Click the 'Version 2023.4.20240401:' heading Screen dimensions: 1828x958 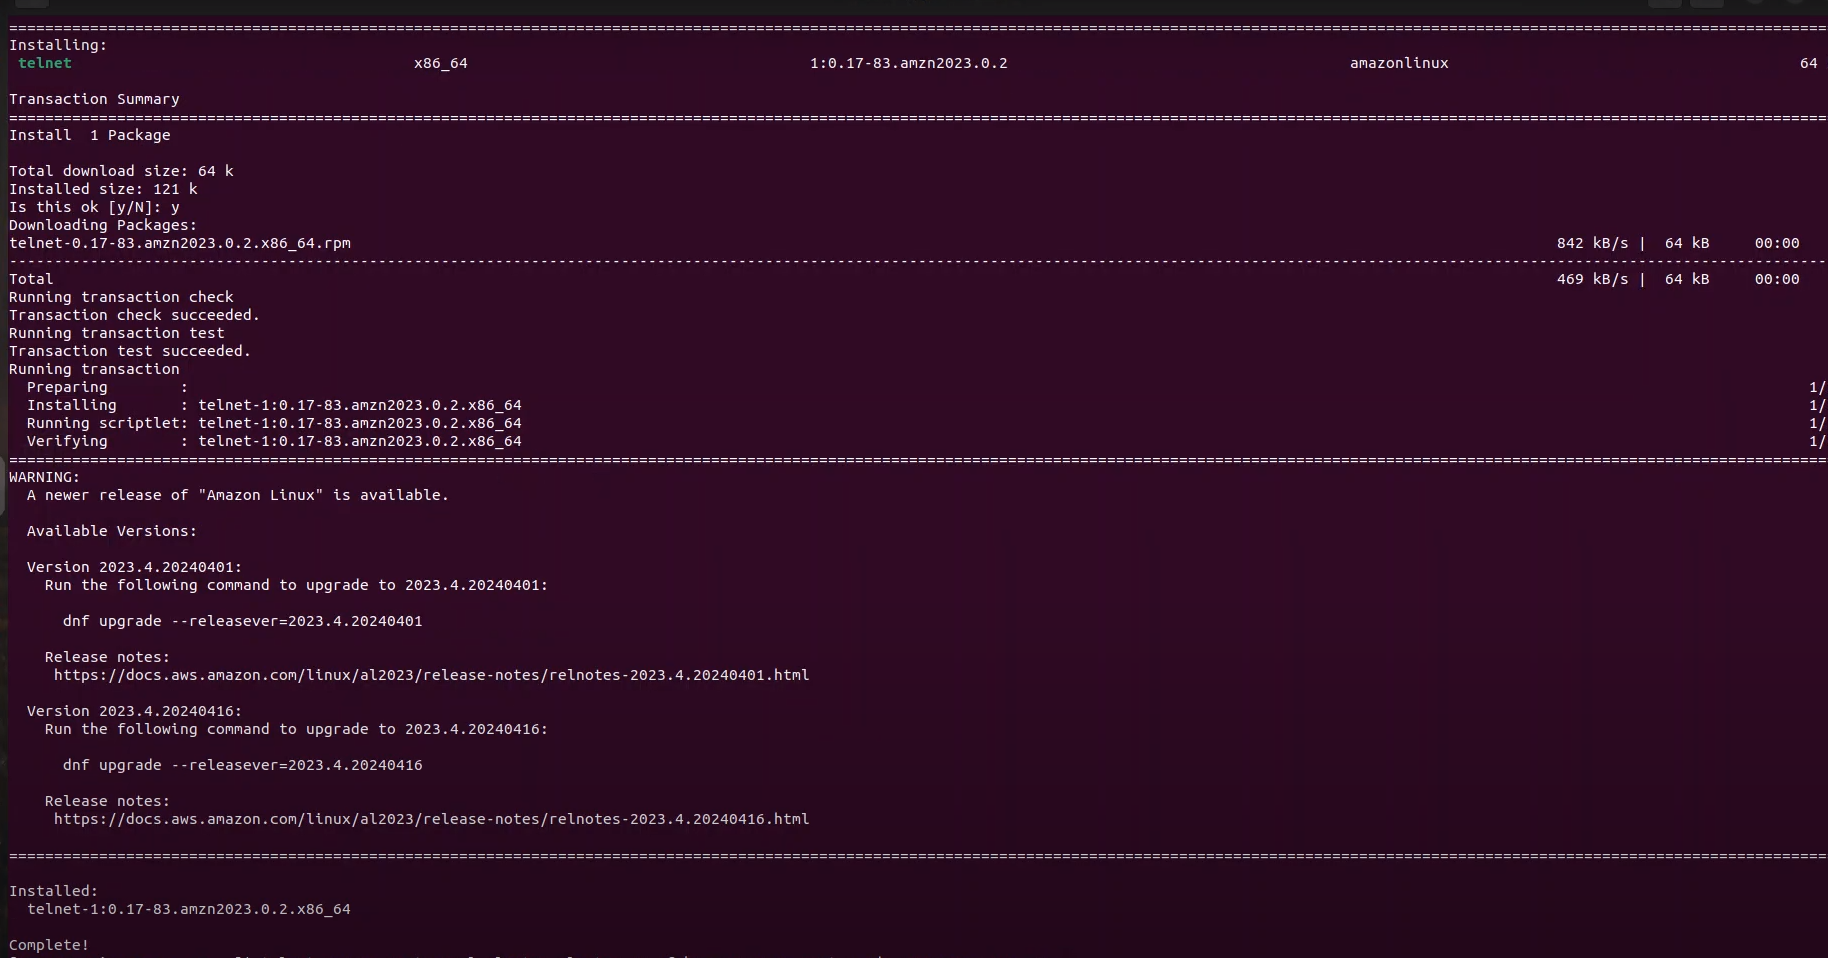(x=134, y=567)
